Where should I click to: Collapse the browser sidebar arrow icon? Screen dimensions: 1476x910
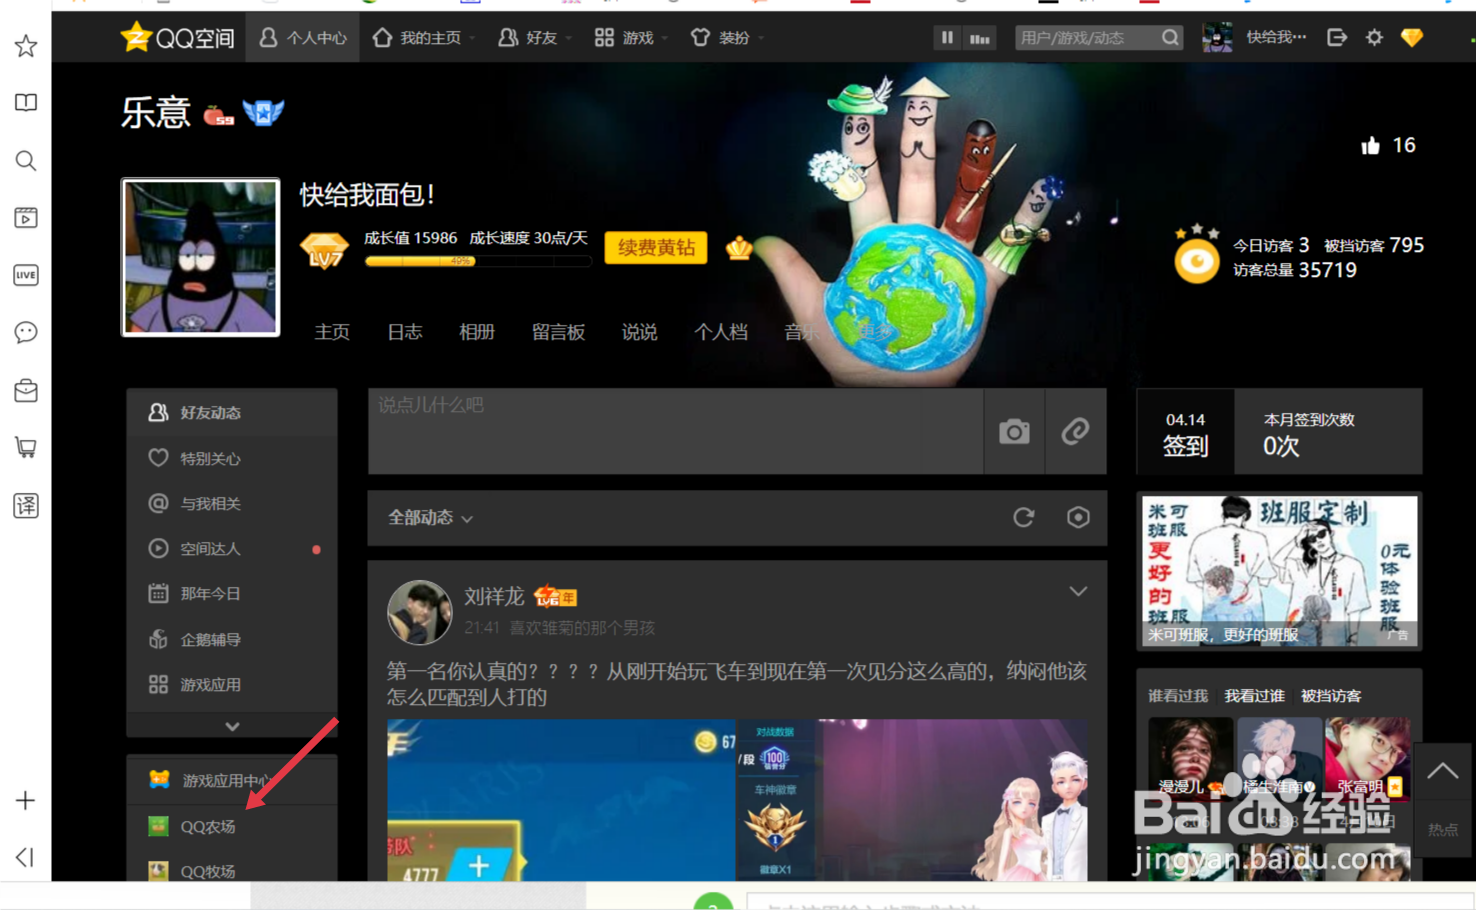[26, 857]
